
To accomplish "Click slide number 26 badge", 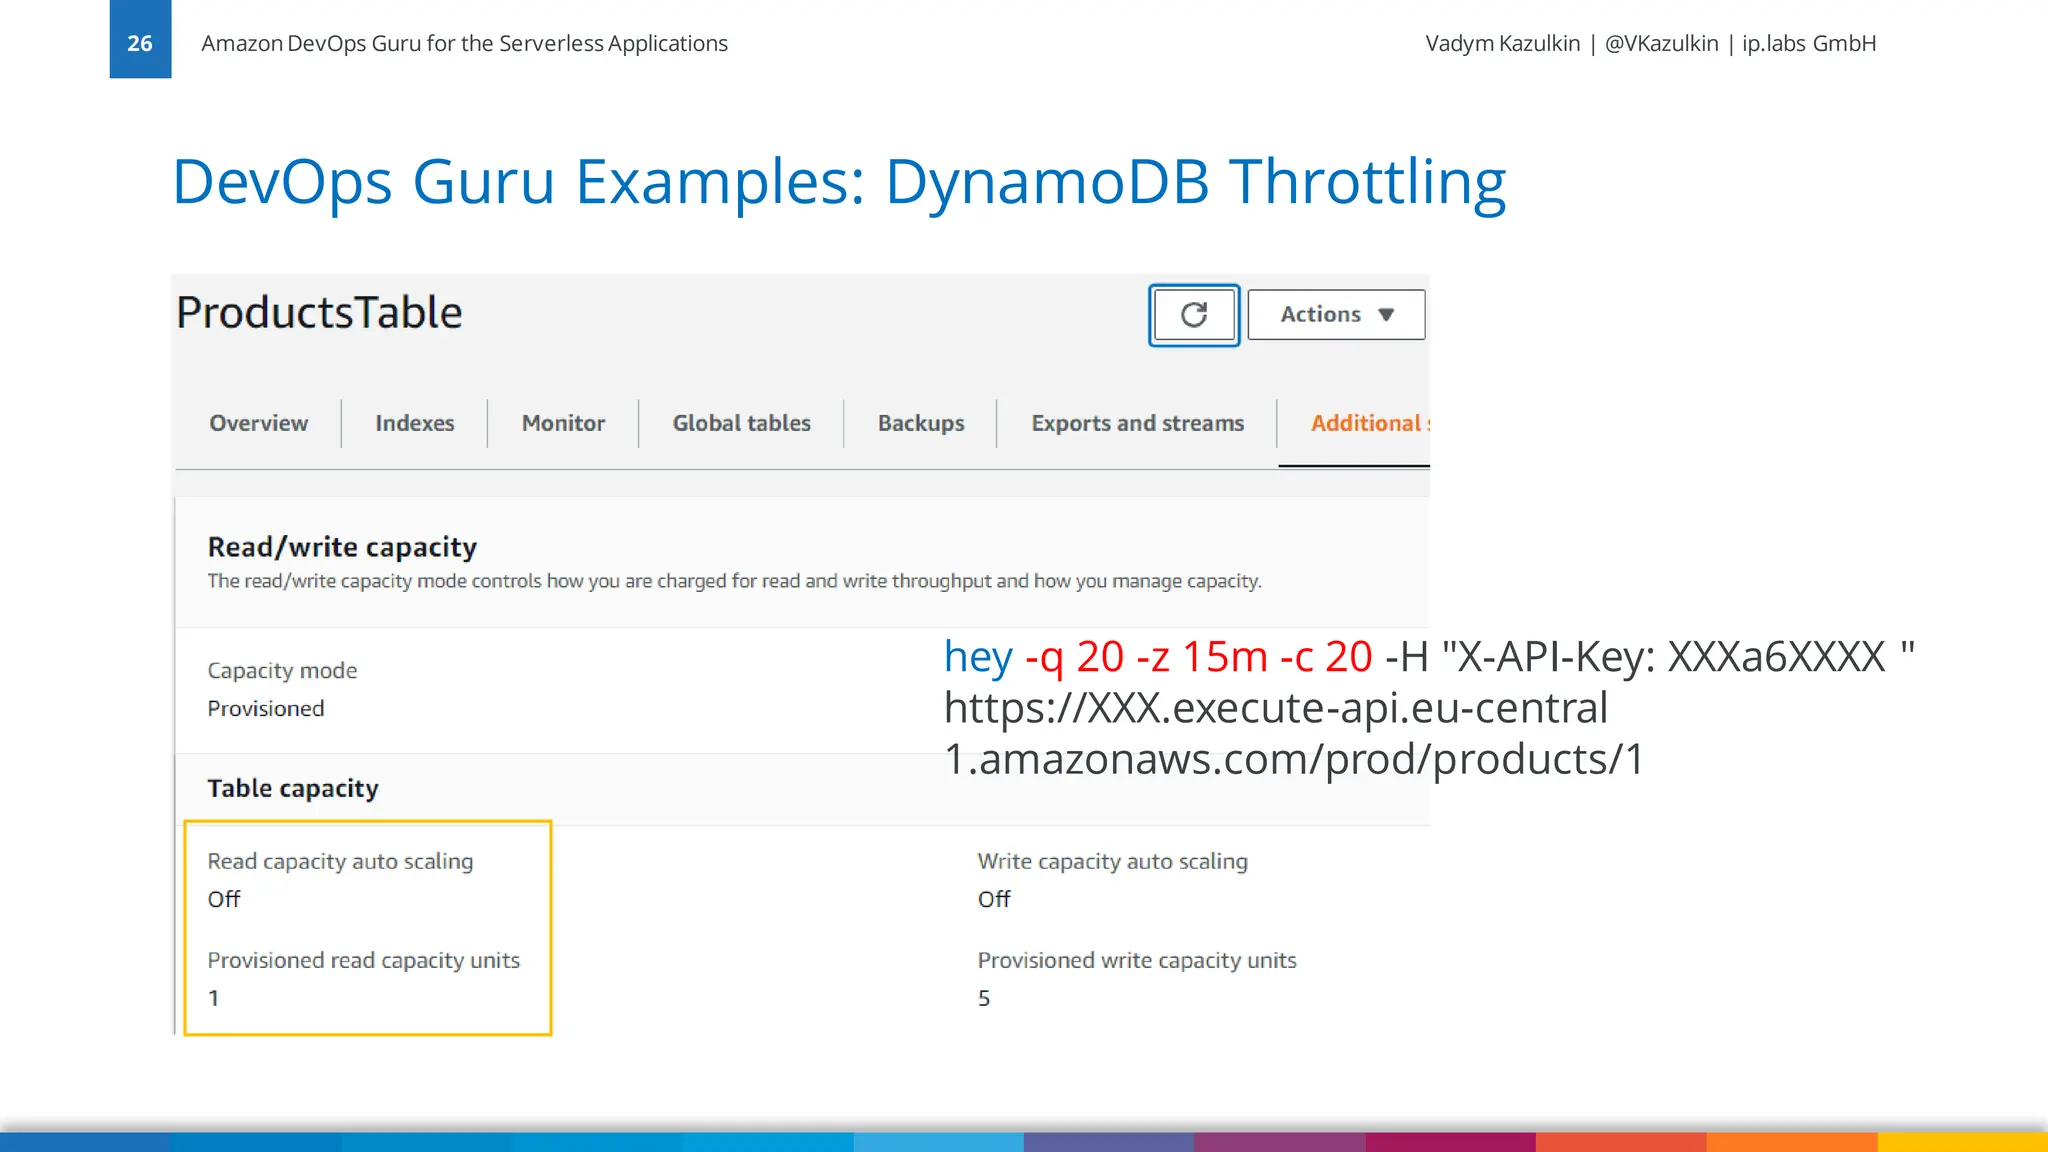I will tap(140, 43).
